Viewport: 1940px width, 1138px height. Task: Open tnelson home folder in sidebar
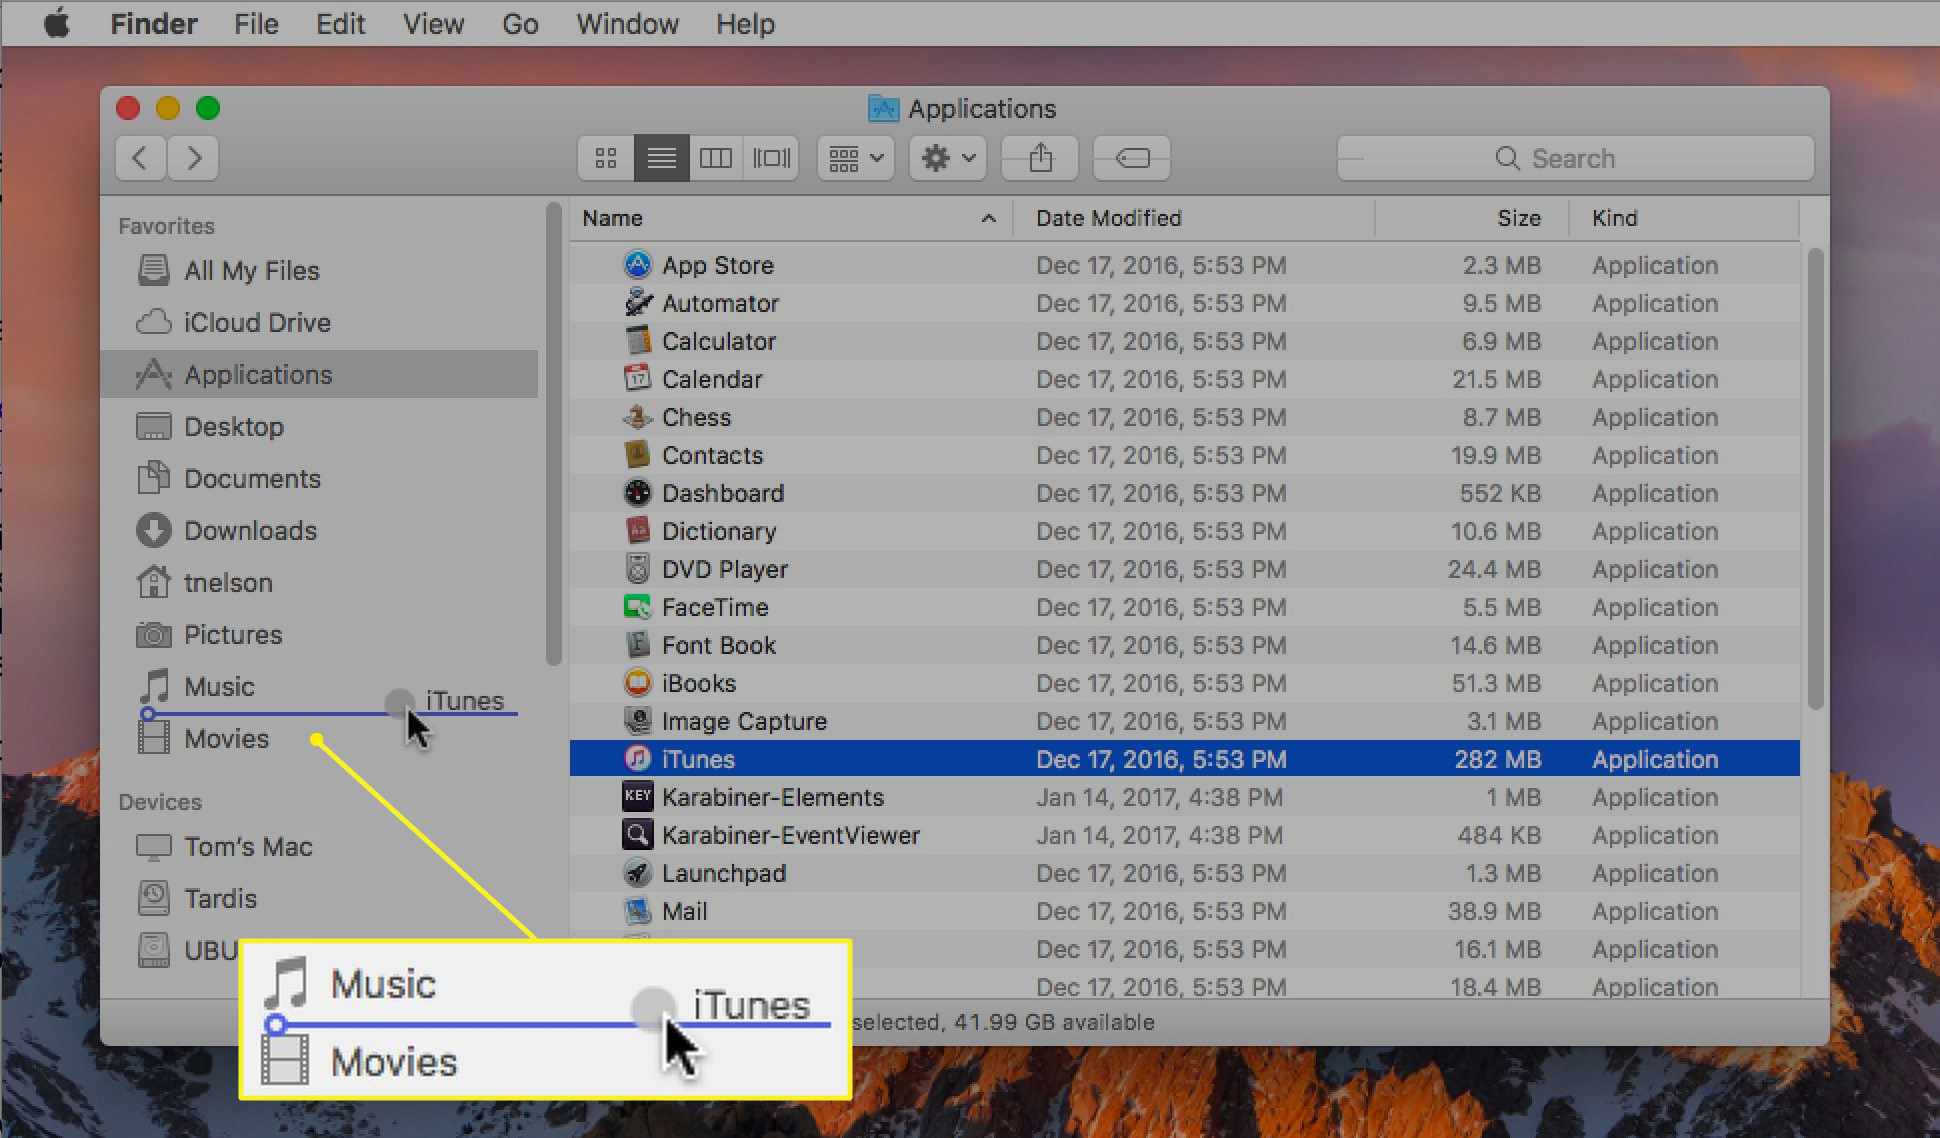tap(320, 583)
